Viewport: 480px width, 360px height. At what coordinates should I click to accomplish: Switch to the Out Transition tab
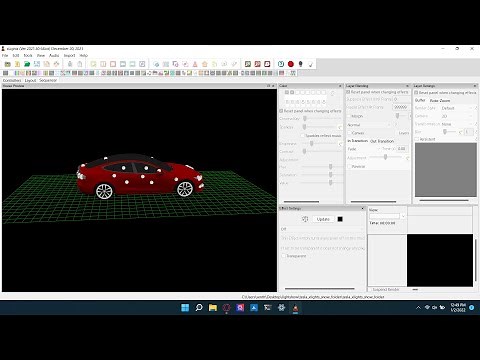tap(382, 141)
